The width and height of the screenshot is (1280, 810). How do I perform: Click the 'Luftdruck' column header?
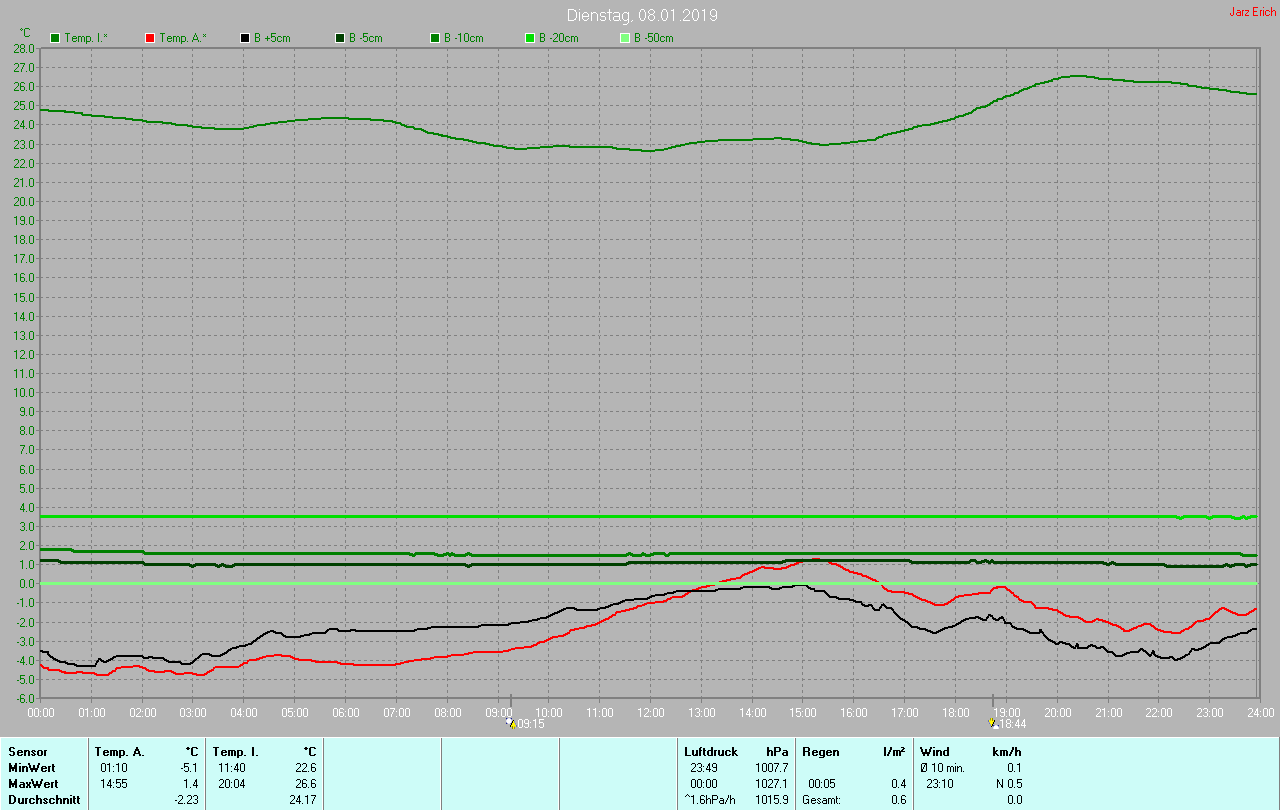click(x=711, y=751)
